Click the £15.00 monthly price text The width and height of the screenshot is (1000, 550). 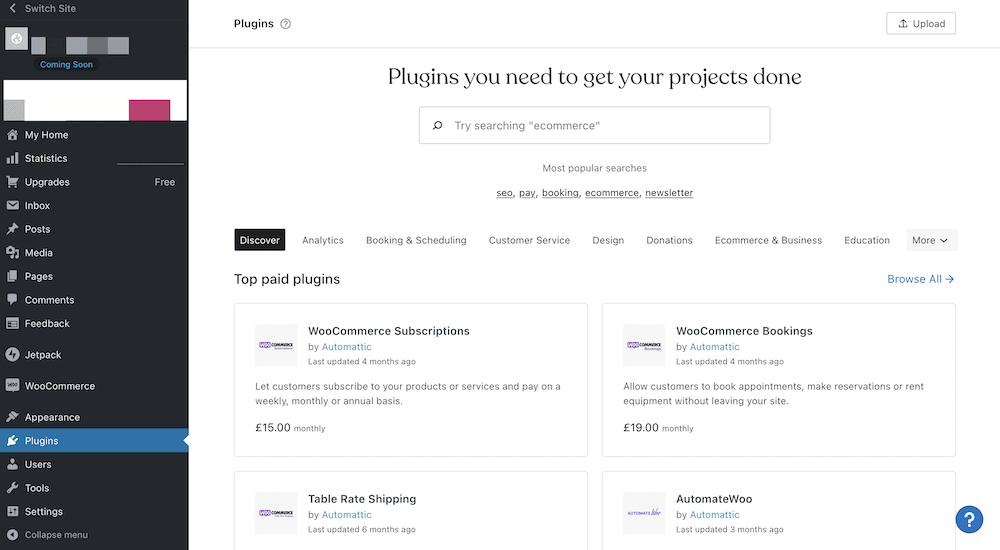click(290, 427)
